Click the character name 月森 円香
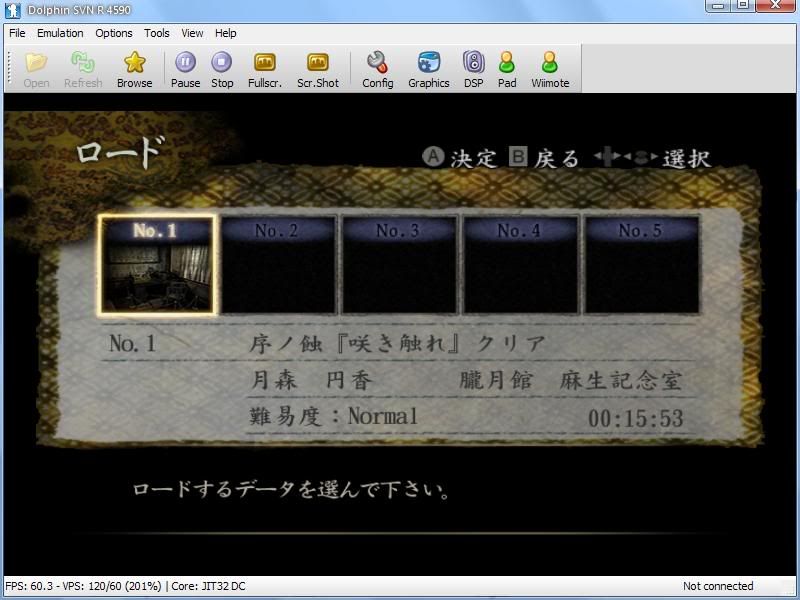 (312, 381)
